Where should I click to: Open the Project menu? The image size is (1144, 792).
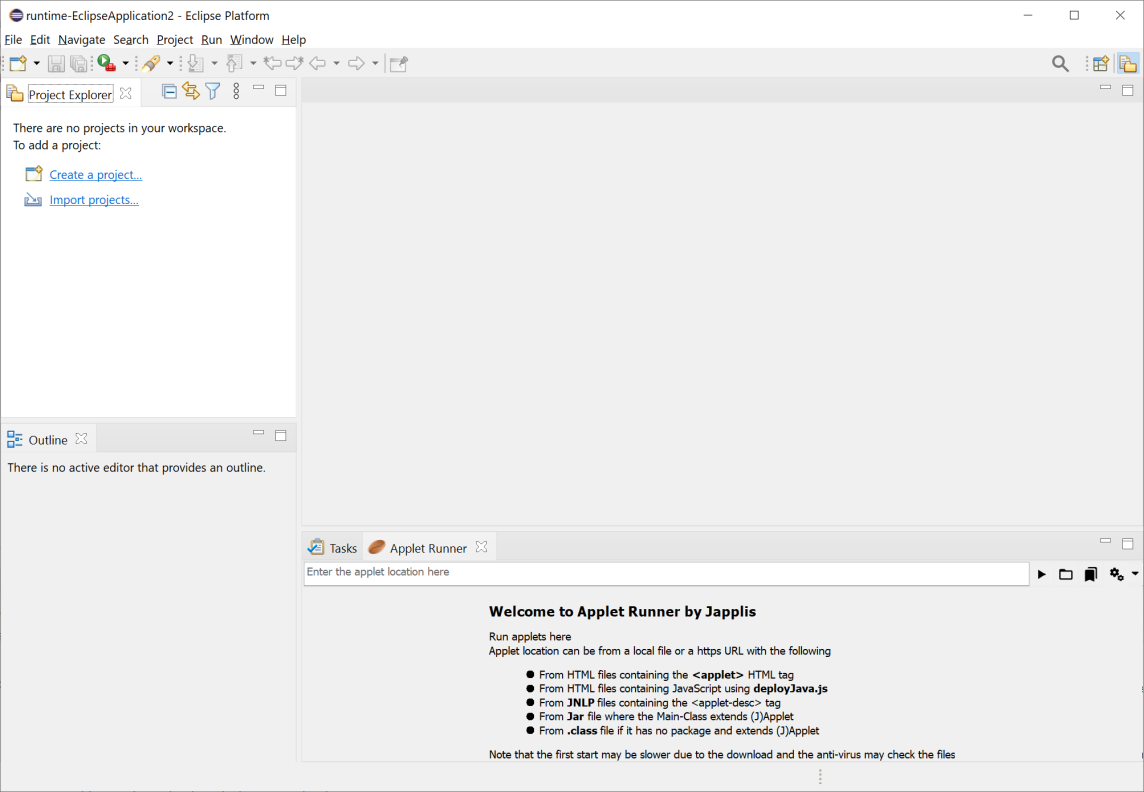tap(175, 39)
